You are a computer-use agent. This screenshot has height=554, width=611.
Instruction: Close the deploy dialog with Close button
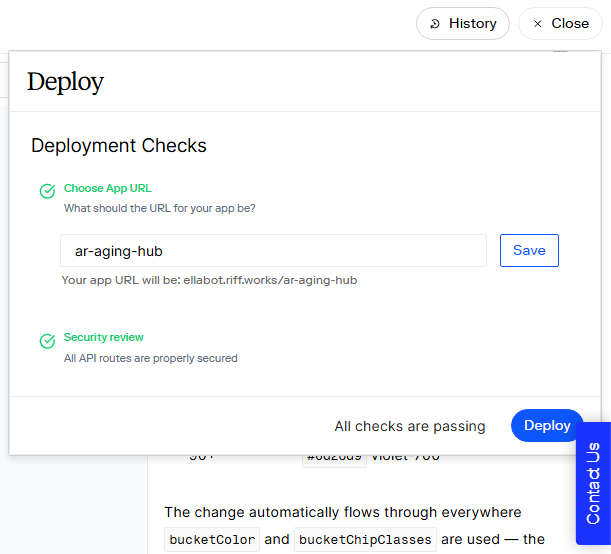(x=560, y=23)
